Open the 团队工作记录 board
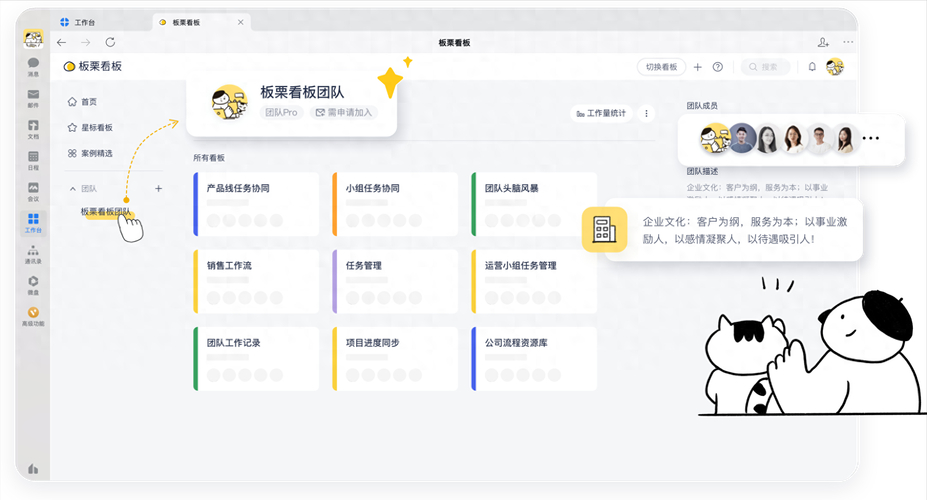The width and height of the screenshot is (927, 500). 256,359
